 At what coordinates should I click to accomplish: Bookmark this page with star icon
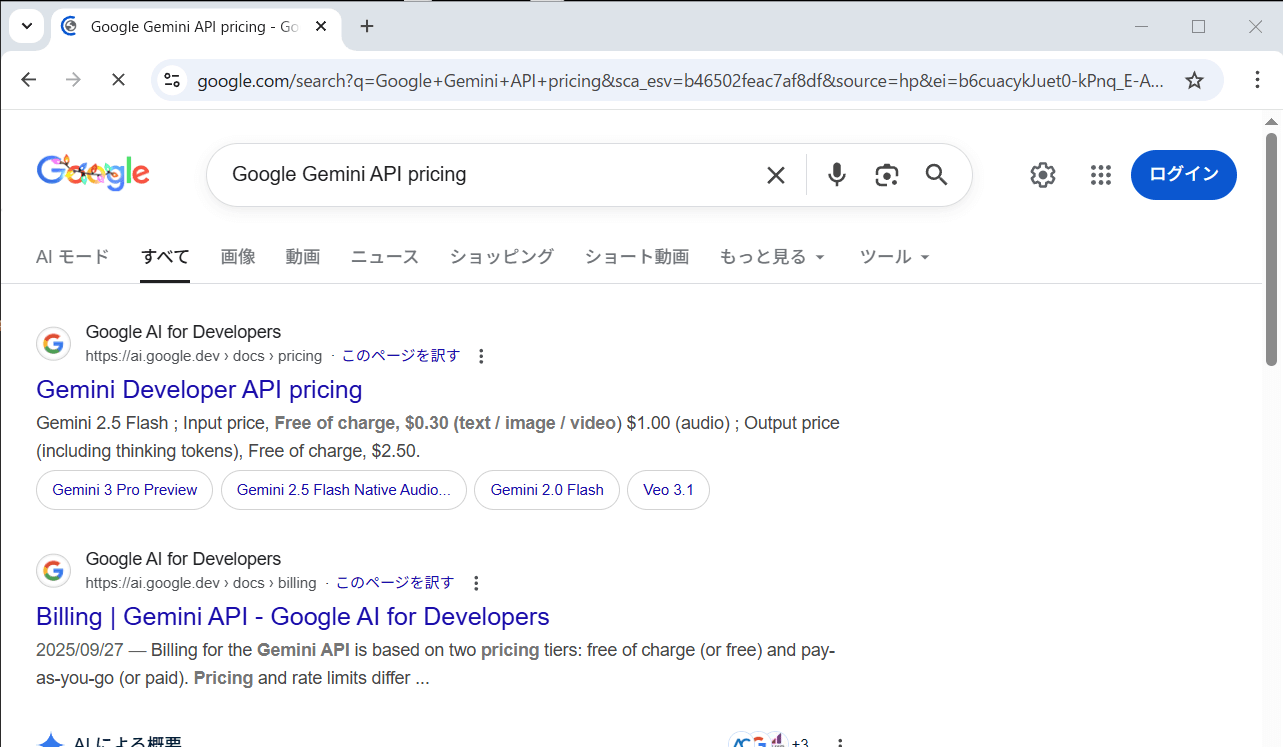pyautogui.click(x=1194, y=80)
